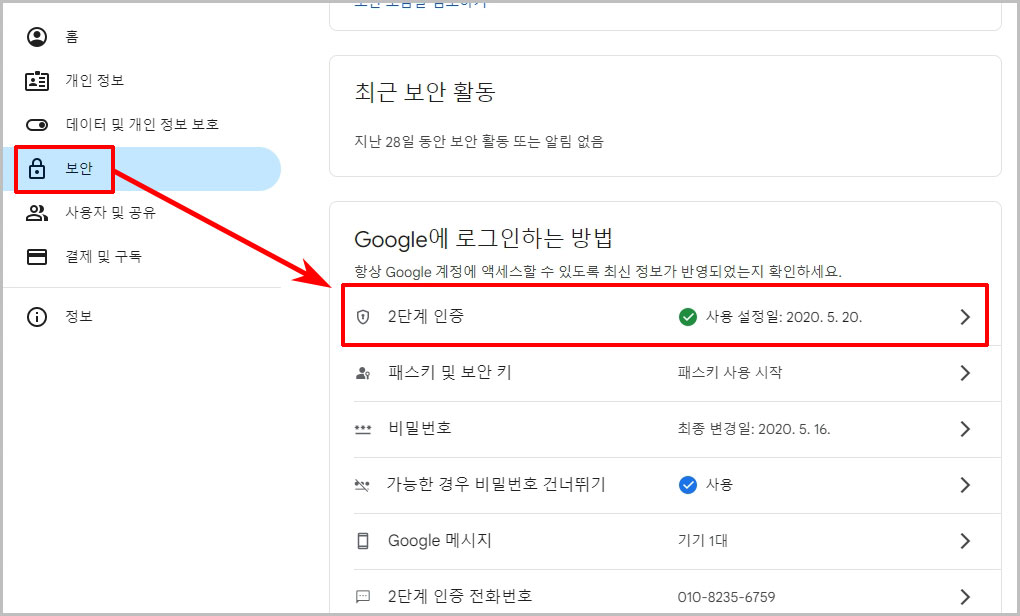Click the ID card icon beside 개인 정보
The height and width of the screenshot is (616, 1020).
36,81
